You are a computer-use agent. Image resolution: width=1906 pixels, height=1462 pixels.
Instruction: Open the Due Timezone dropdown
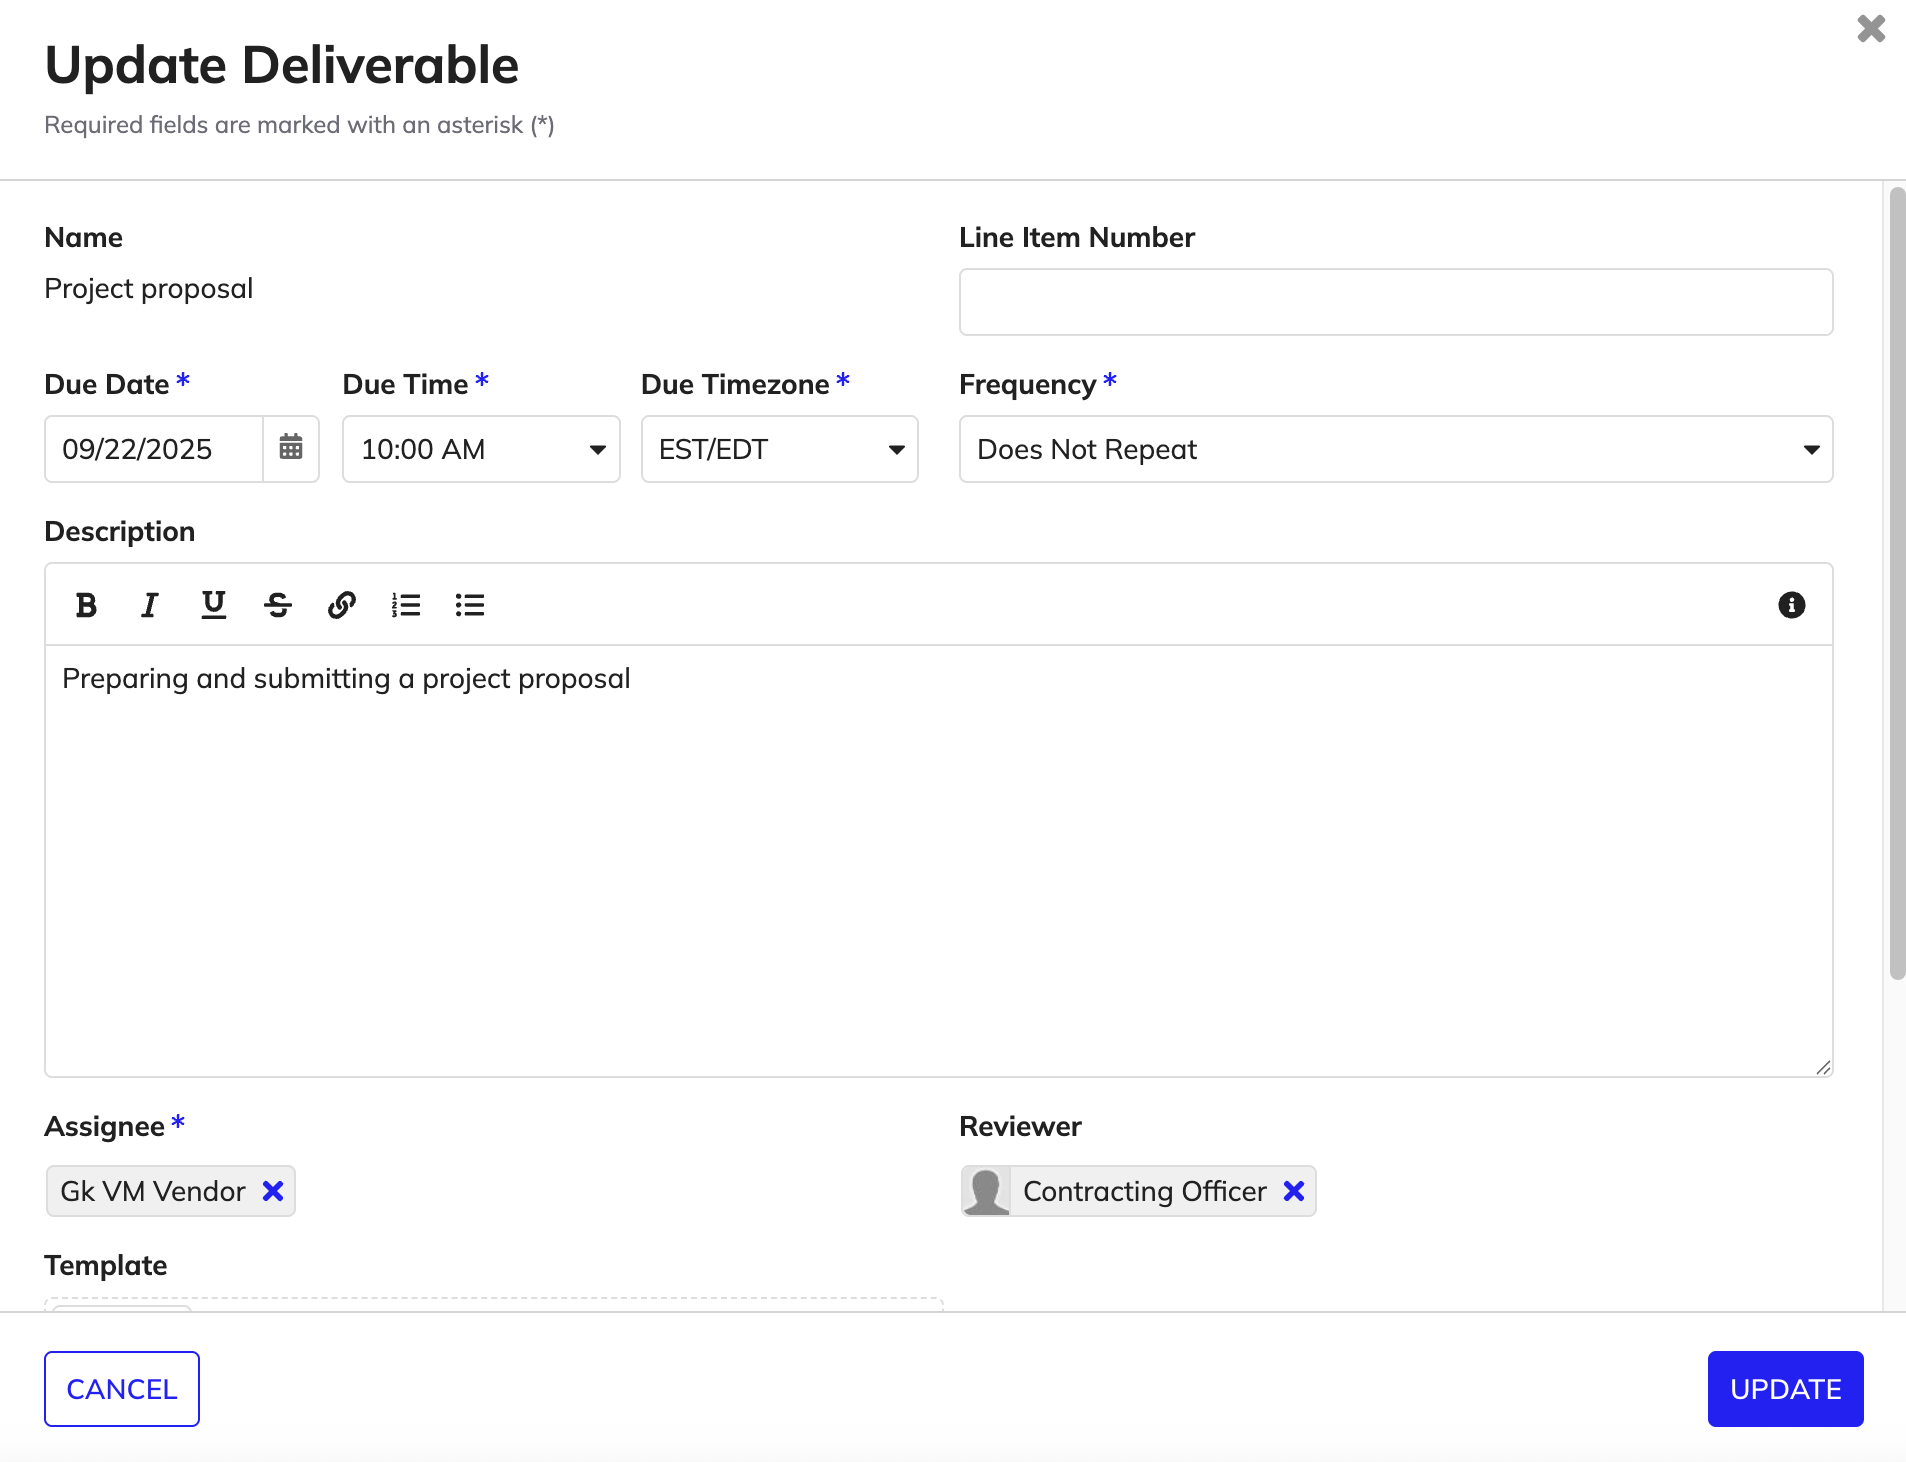click(x=779, y=449)
